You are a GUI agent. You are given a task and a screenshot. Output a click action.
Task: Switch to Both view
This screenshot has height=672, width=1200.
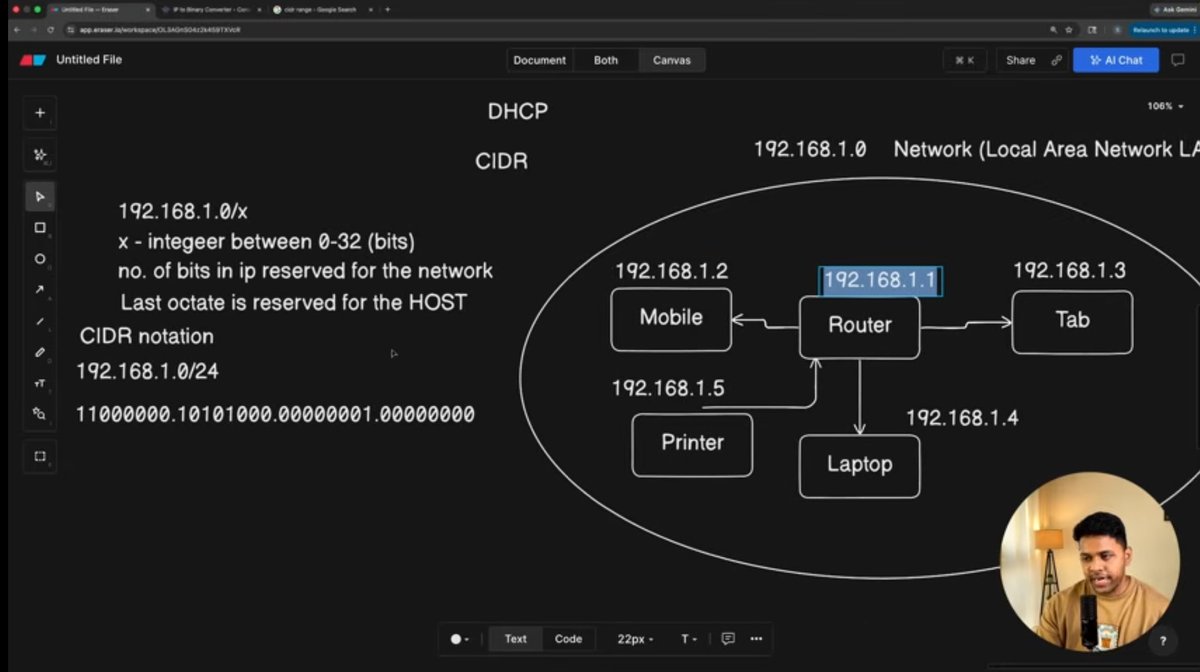tap(606, 60)
